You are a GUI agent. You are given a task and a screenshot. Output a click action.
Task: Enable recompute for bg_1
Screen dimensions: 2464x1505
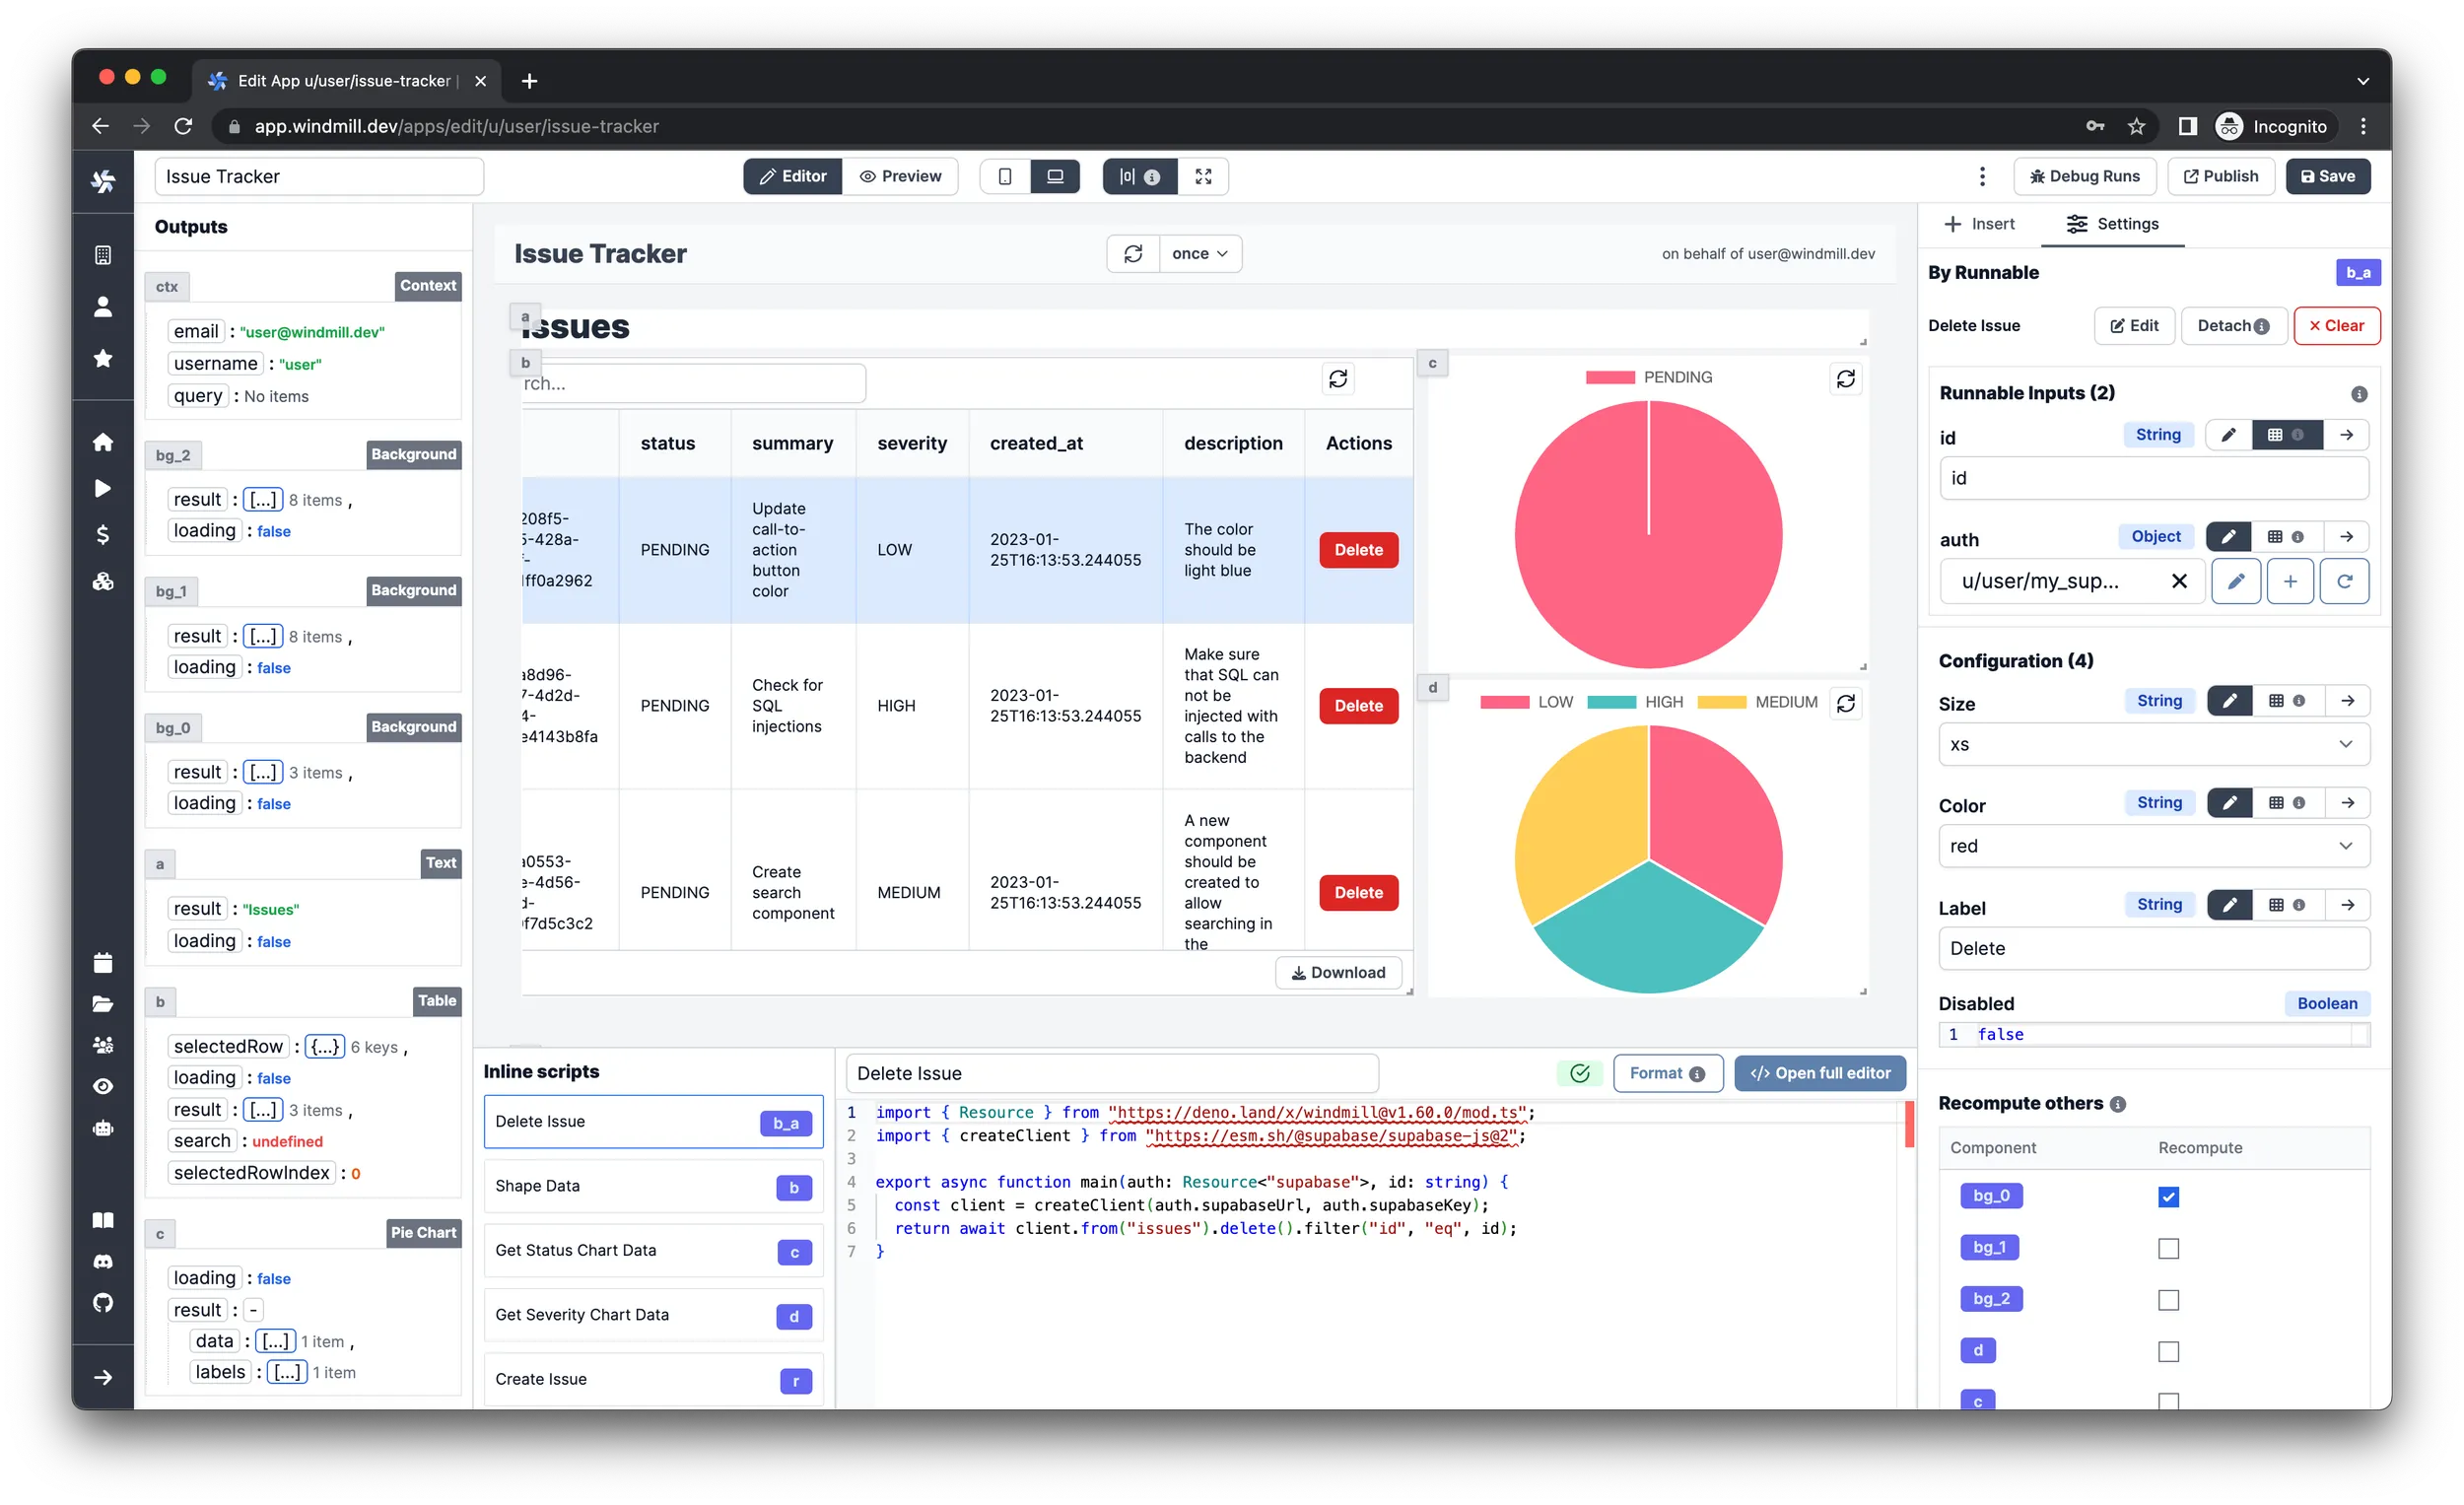click(x=2168, y=1248)
